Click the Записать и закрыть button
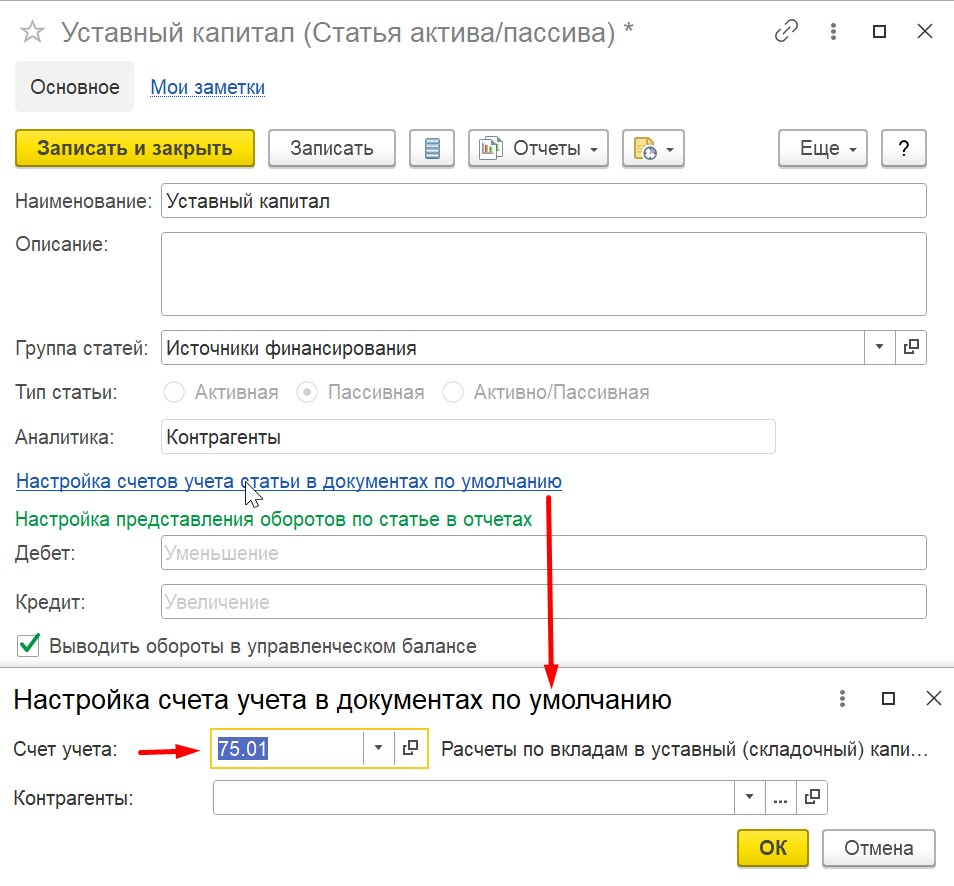954x886 pixels. click(134, 148)
